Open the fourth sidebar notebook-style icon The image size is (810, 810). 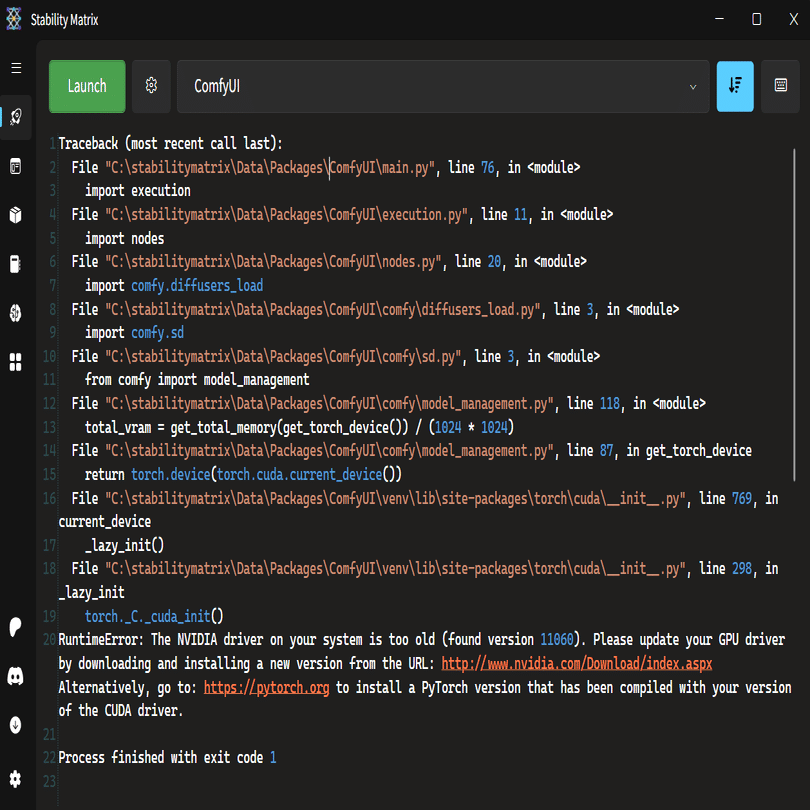coord(16,264)
